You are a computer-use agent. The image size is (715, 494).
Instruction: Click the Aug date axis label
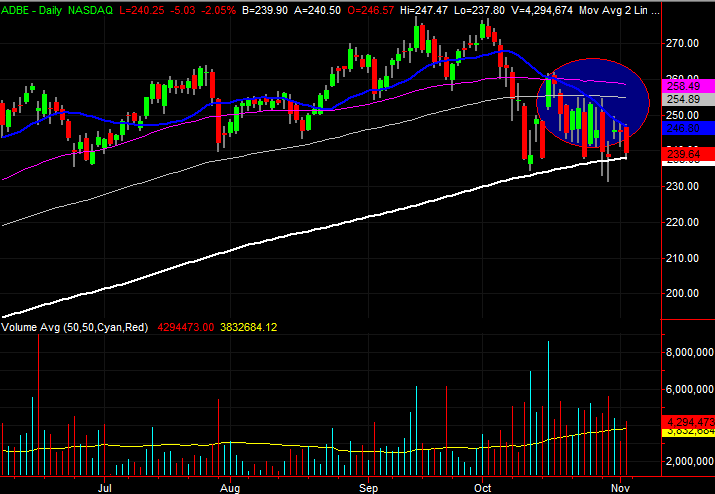point(230,488)
